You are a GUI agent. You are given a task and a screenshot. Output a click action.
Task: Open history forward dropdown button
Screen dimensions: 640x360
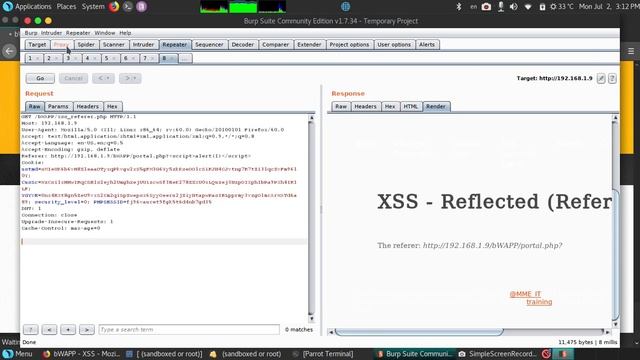130,78
